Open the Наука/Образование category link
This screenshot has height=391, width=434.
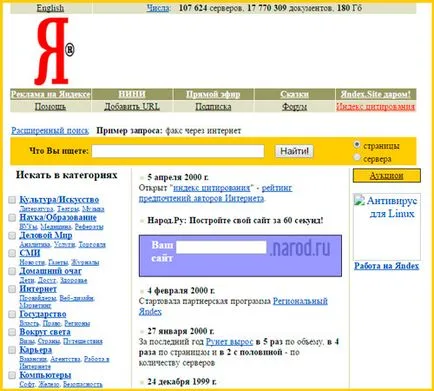pos(58,218)
